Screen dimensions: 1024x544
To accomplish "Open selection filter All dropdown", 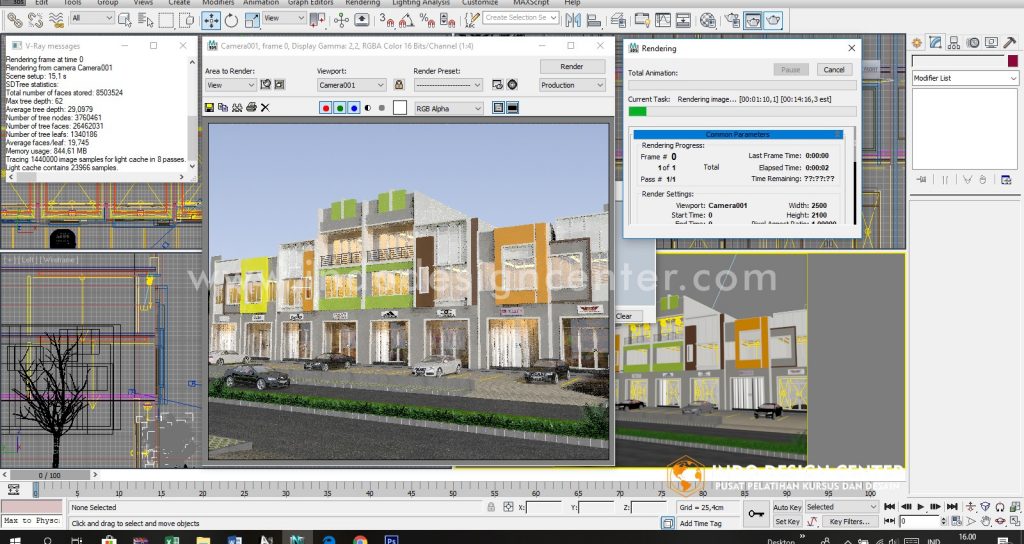I will (92, 18).
